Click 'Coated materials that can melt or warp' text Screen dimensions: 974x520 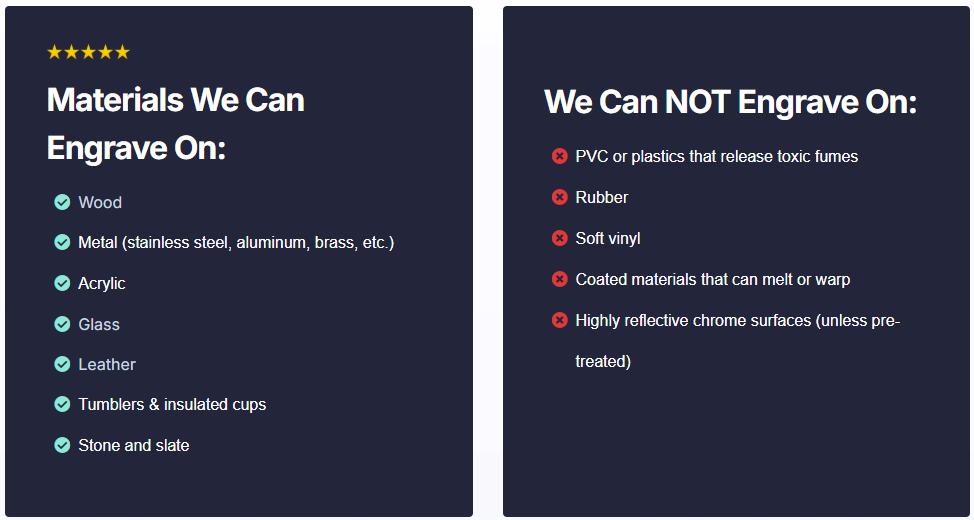(712, 279)
